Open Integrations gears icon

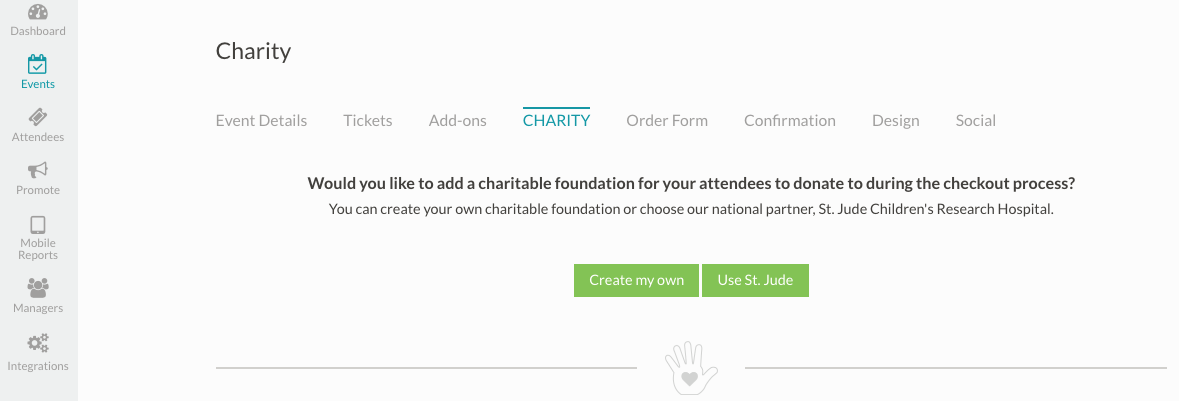point(38,343)
